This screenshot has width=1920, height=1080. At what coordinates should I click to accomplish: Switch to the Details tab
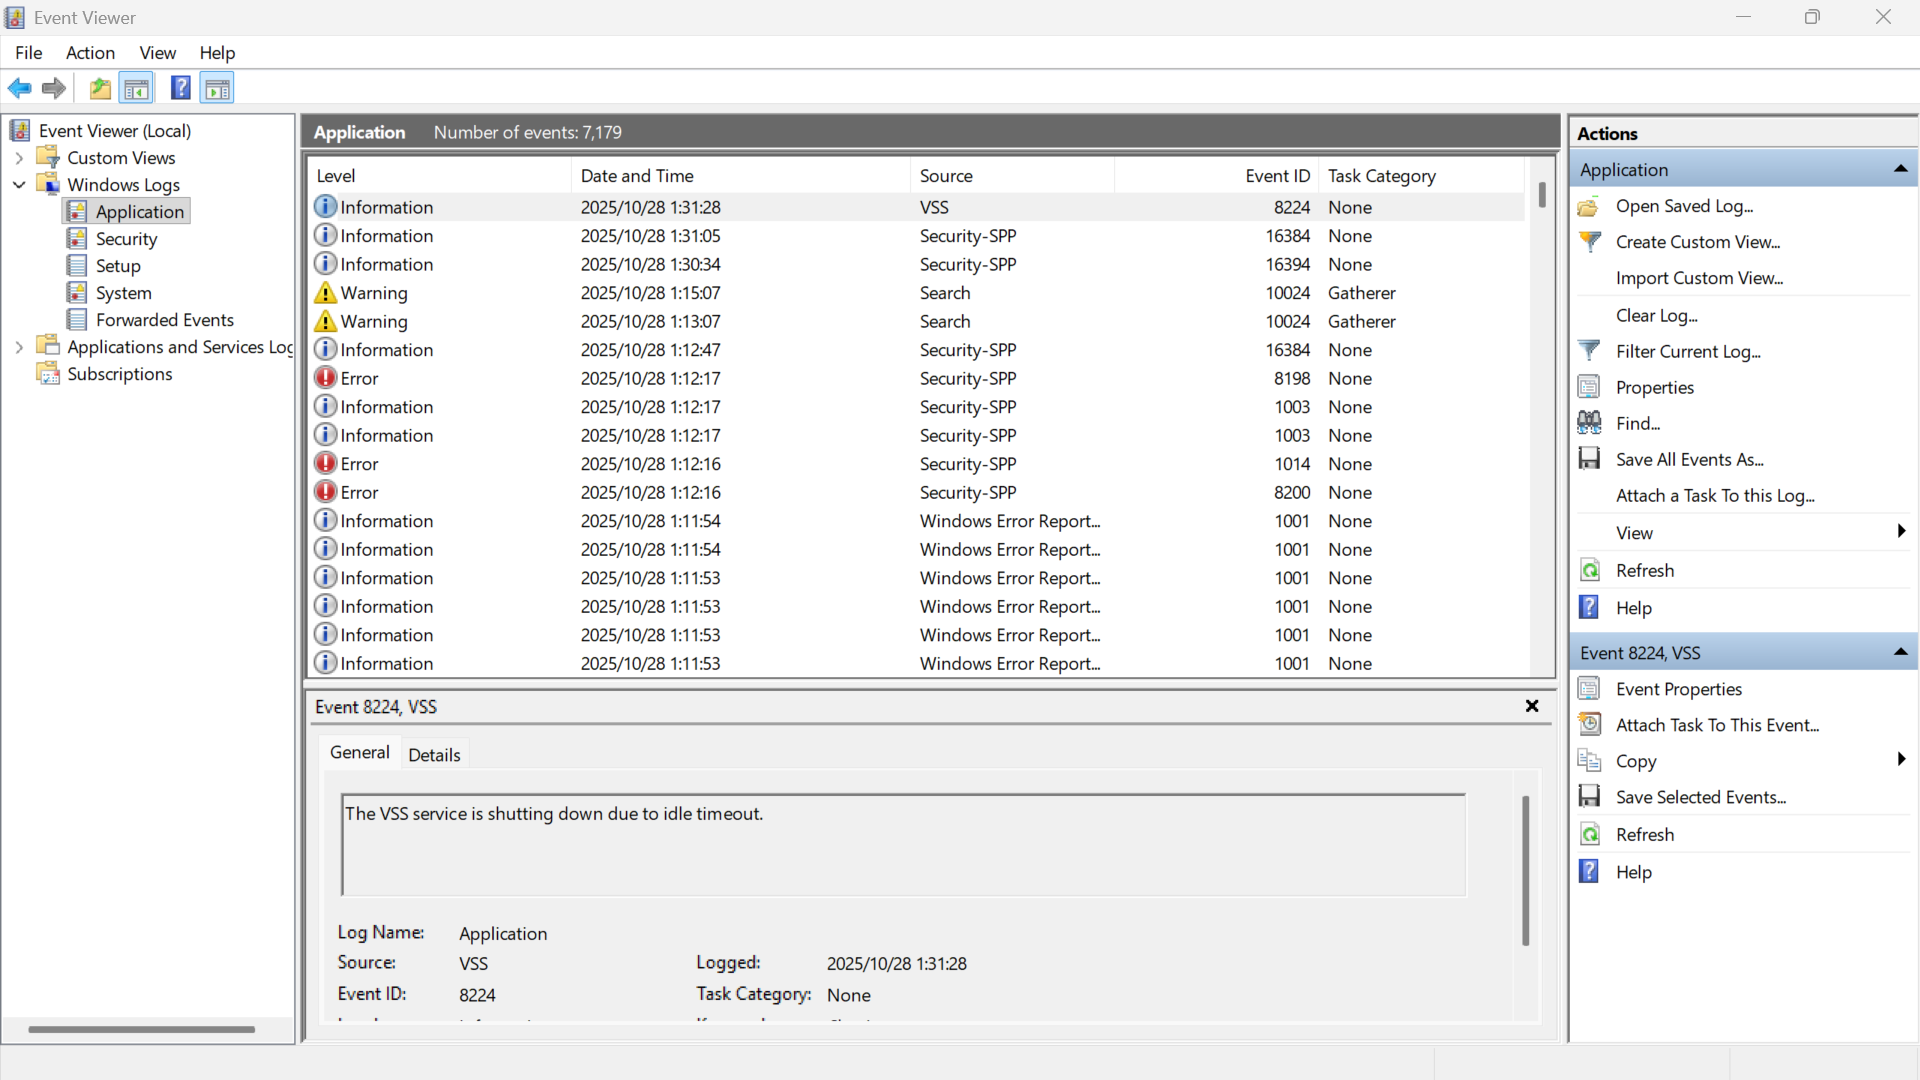tap(434, 755)
